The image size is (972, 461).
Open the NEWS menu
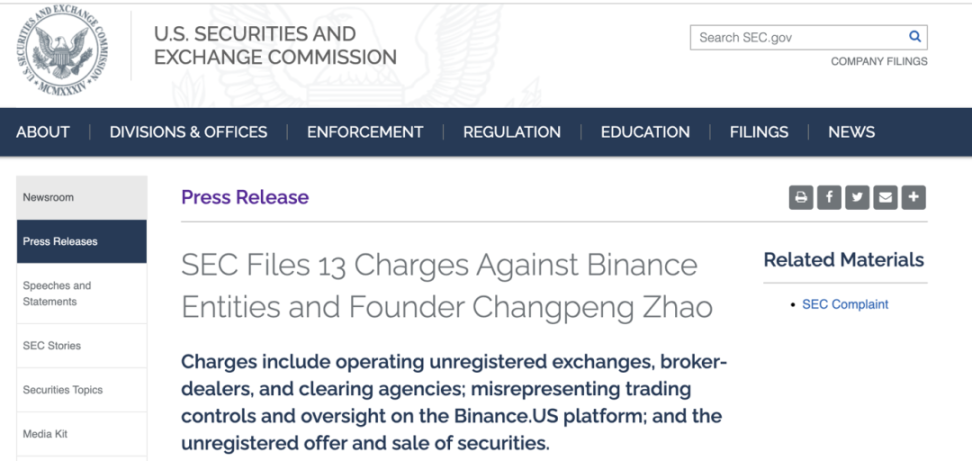coord(852,132)
